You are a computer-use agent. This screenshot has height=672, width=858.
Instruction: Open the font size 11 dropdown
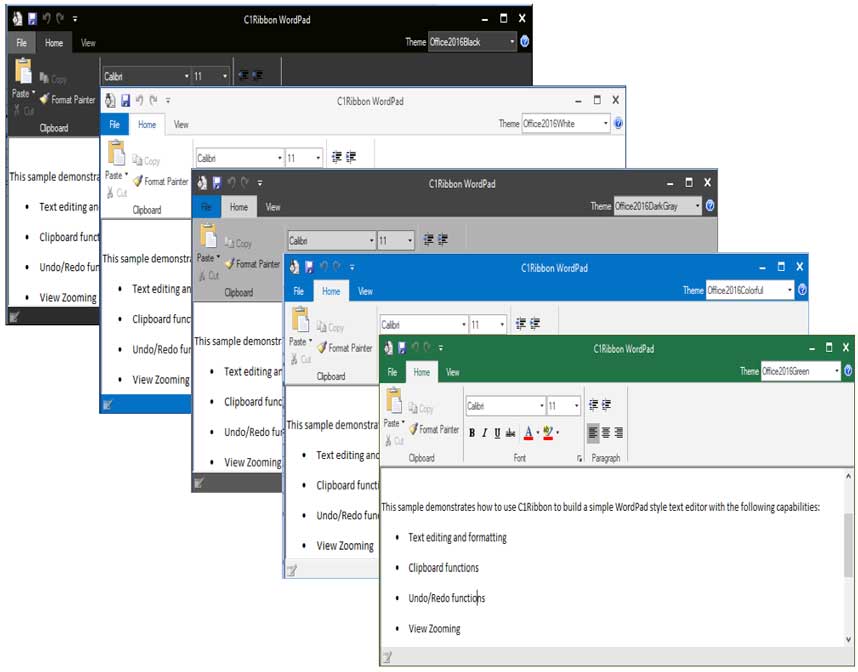tap(576, 406)
